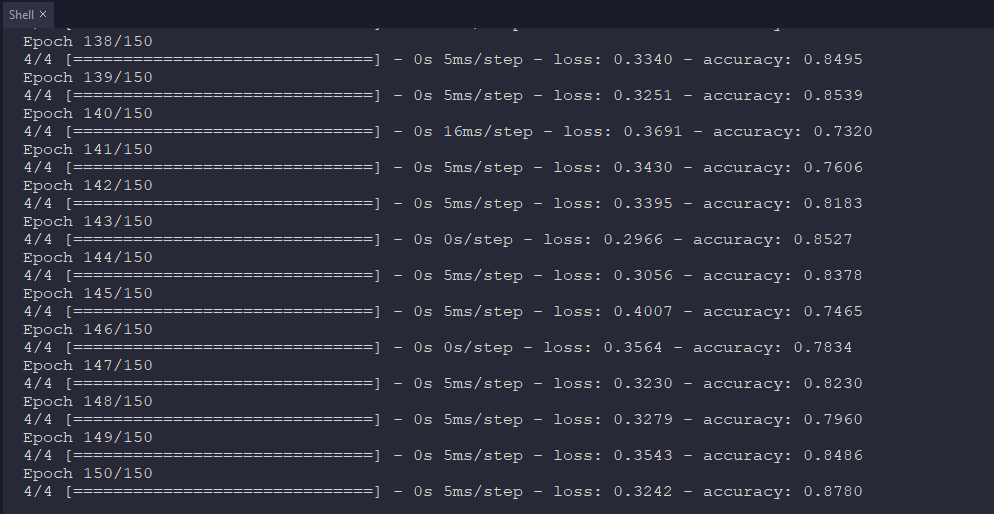Screen dimensions: 994x514
Task: Click the text 'Epoch 146/150'
Action: (88, 330)
